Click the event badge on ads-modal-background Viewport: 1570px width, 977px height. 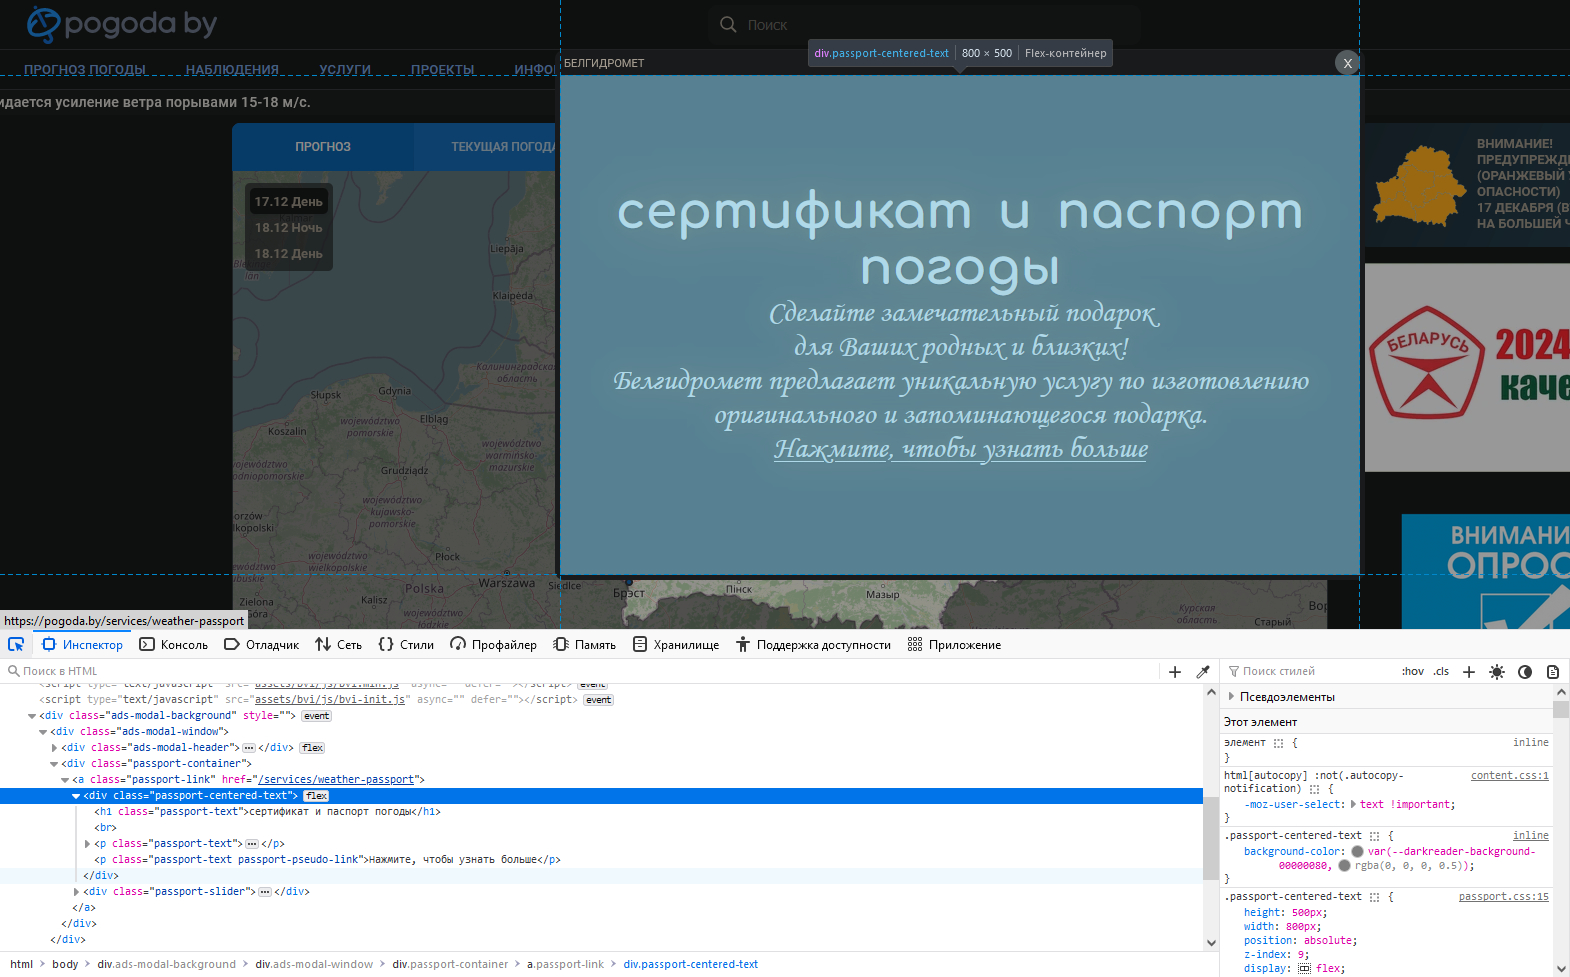(x=316, y=716)
